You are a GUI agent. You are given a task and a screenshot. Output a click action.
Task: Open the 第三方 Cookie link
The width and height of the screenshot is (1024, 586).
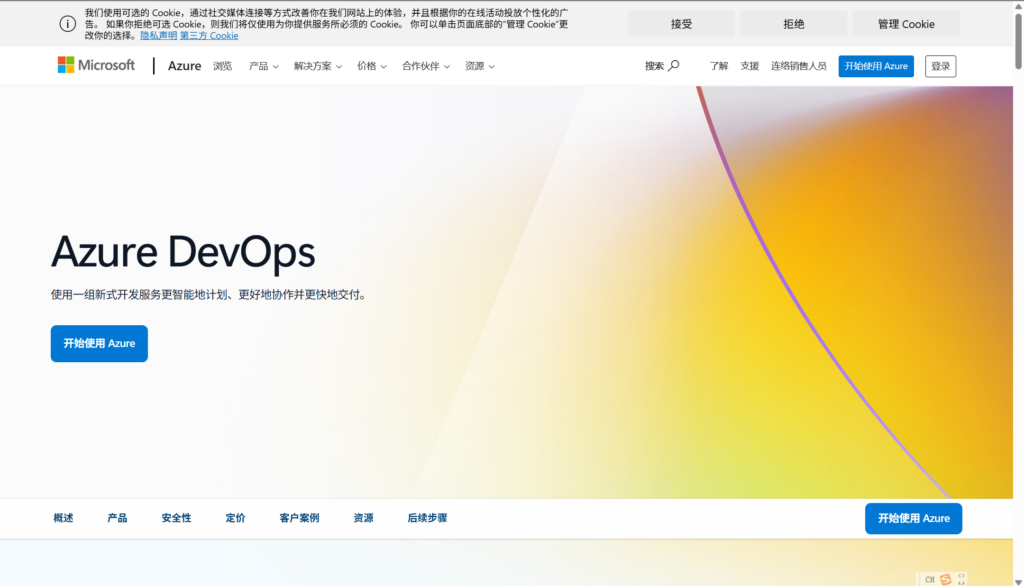tap(209, 35)
